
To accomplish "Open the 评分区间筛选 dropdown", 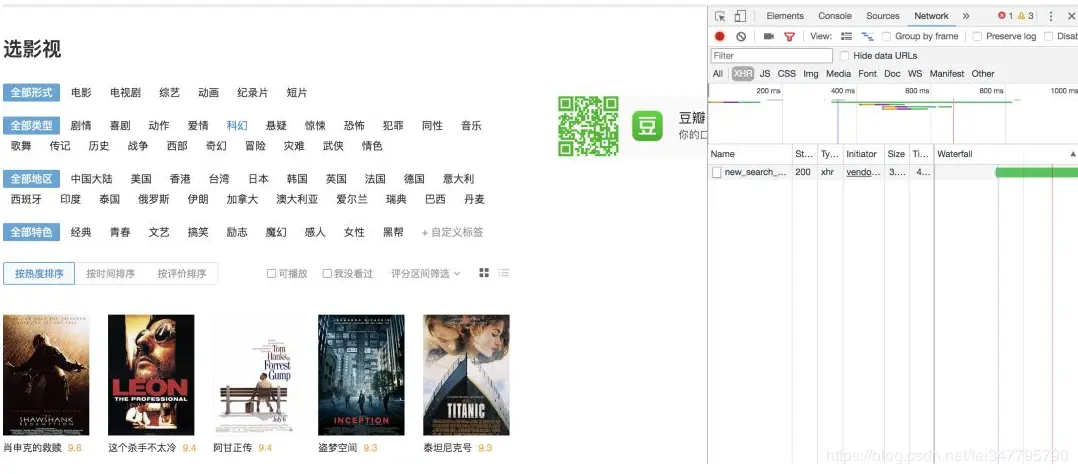I will click(x=426, y=274).
